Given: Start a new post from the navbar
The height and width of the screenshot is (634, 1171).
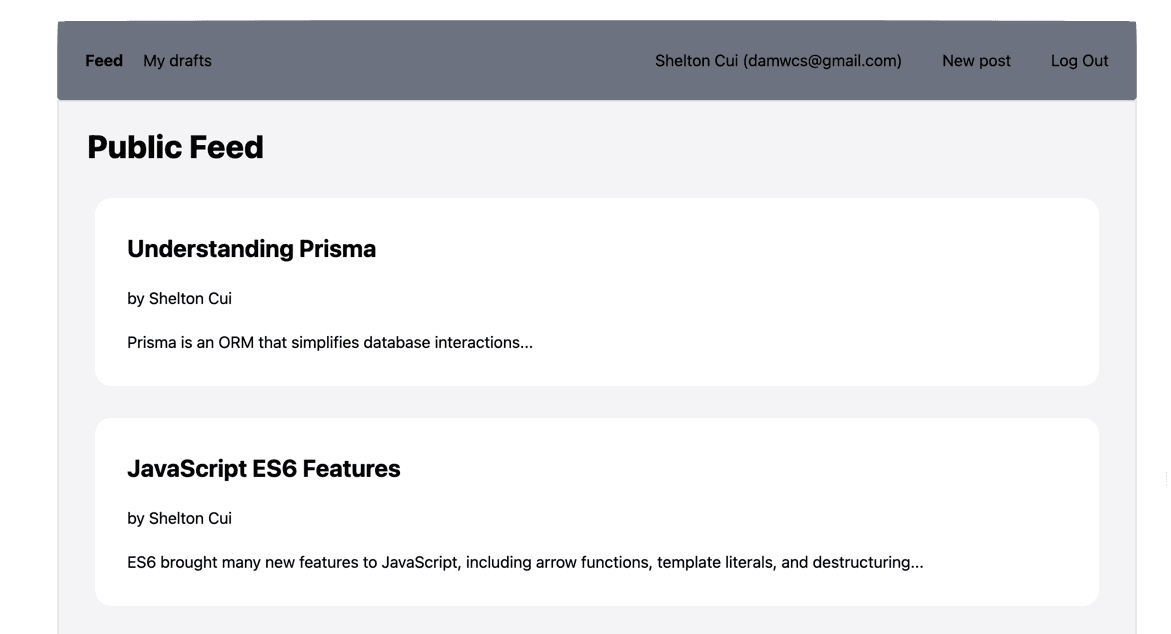Looking at the screenshot, I should [x=975, y=60].
